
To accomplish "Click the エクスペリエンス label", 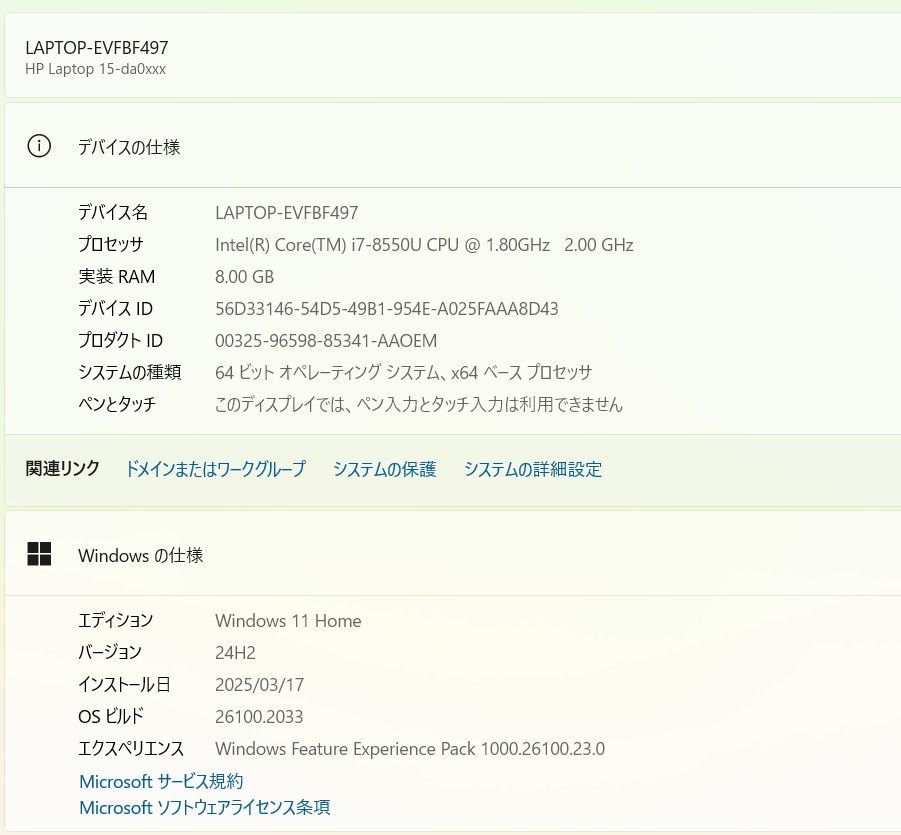I will point(130,748).
